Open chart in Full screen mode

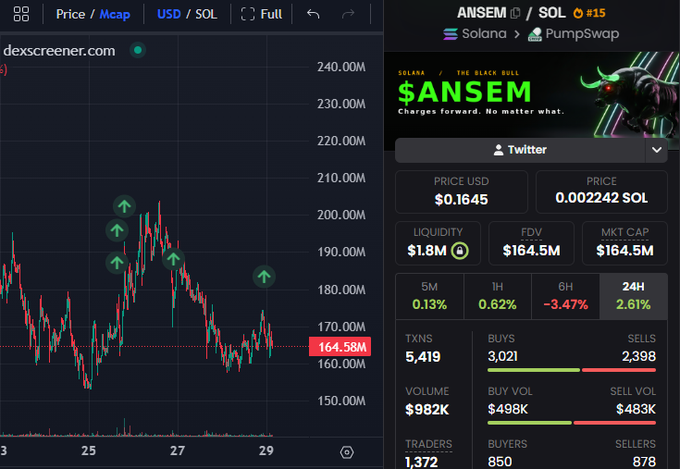point(262,14)
